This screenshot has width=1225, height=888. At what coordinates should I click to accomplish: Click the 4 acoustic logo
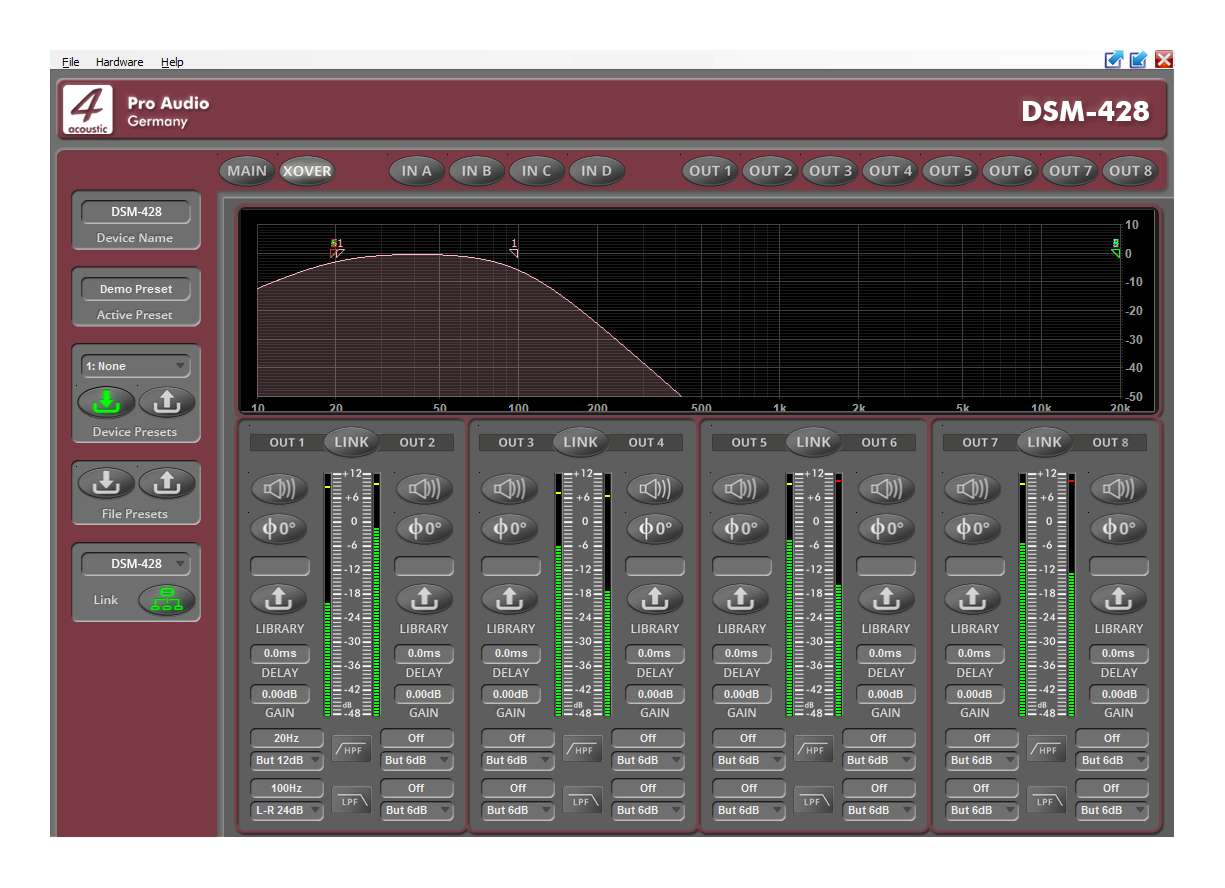click(x=87, y=110)
